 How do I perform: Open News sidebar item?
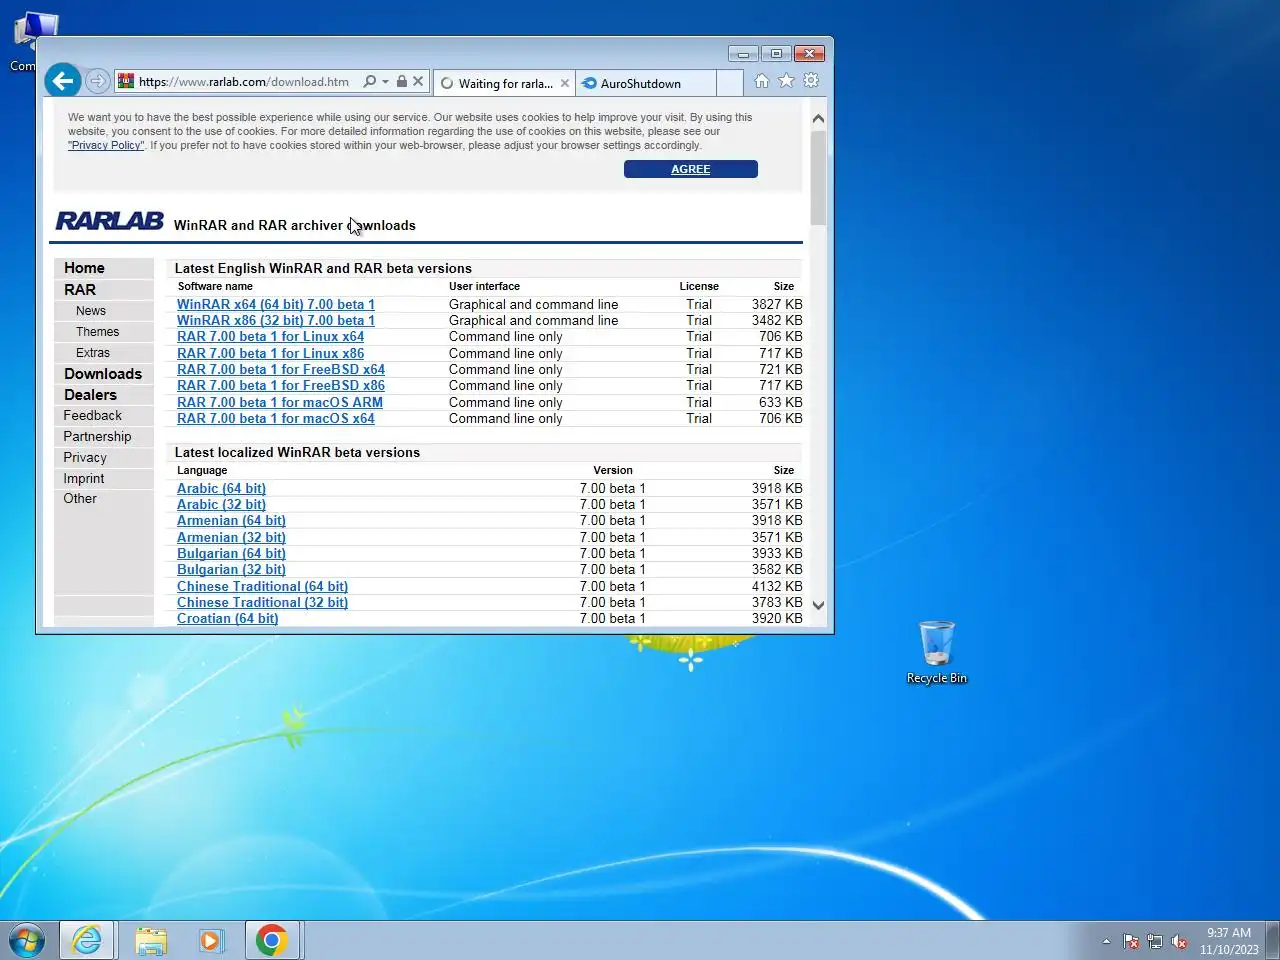pos(91,311)
